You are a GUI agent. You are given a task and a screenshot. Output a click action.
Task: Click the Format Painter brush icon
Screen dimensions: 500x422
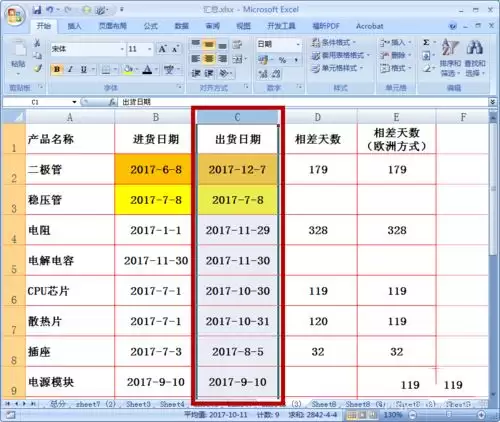pos(38,68)
